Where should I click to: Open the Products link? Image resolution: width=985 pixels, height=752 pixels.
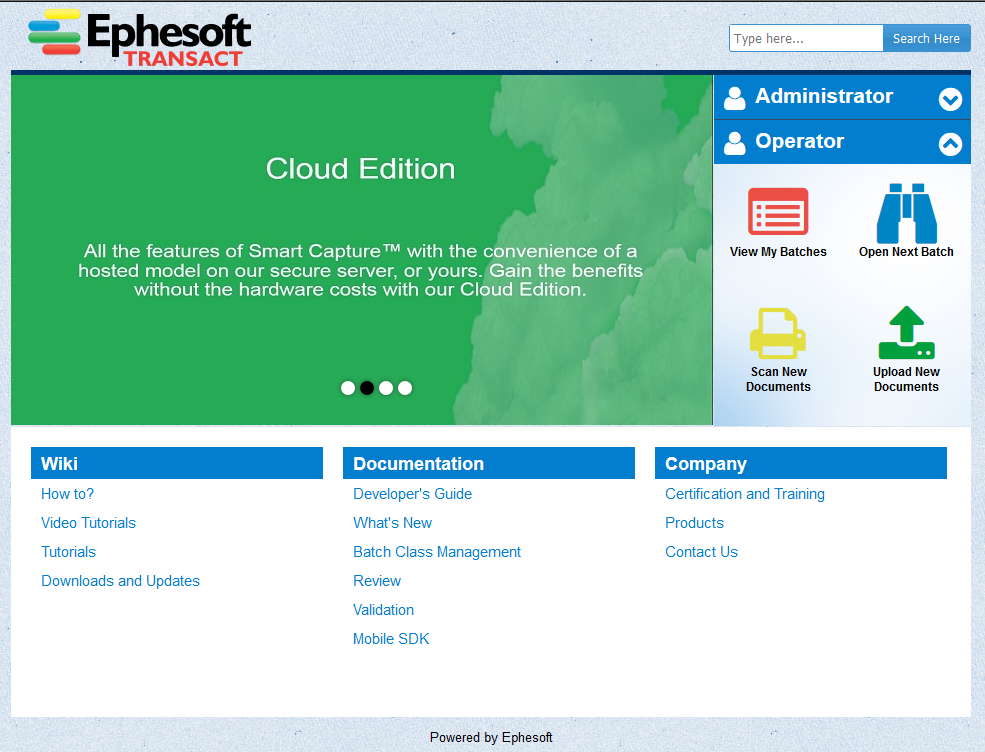(694, 523)
